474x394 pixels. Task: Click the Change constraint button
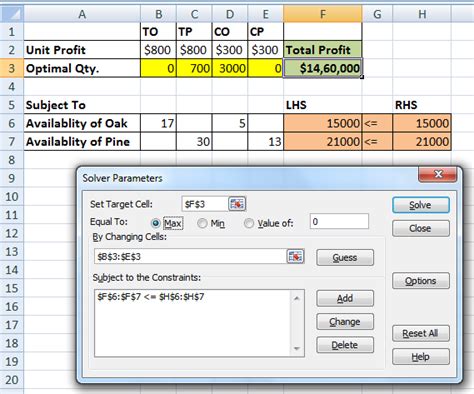tap(345, 322)
